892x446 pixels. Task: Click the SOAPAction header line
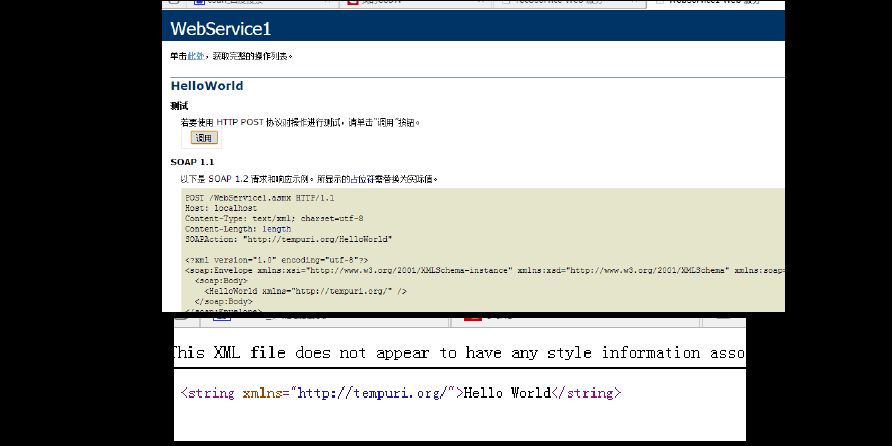[x=288, y=239]
